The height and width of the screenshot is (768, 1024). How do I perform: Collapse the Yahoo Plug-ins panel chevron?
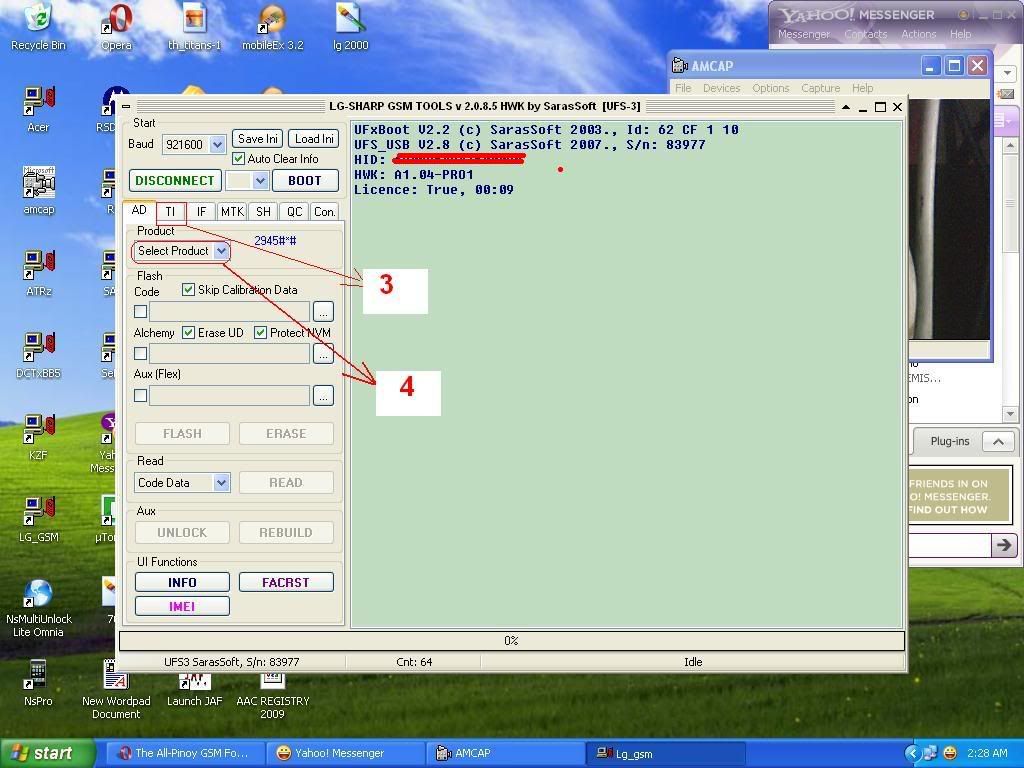click(998, 441)
